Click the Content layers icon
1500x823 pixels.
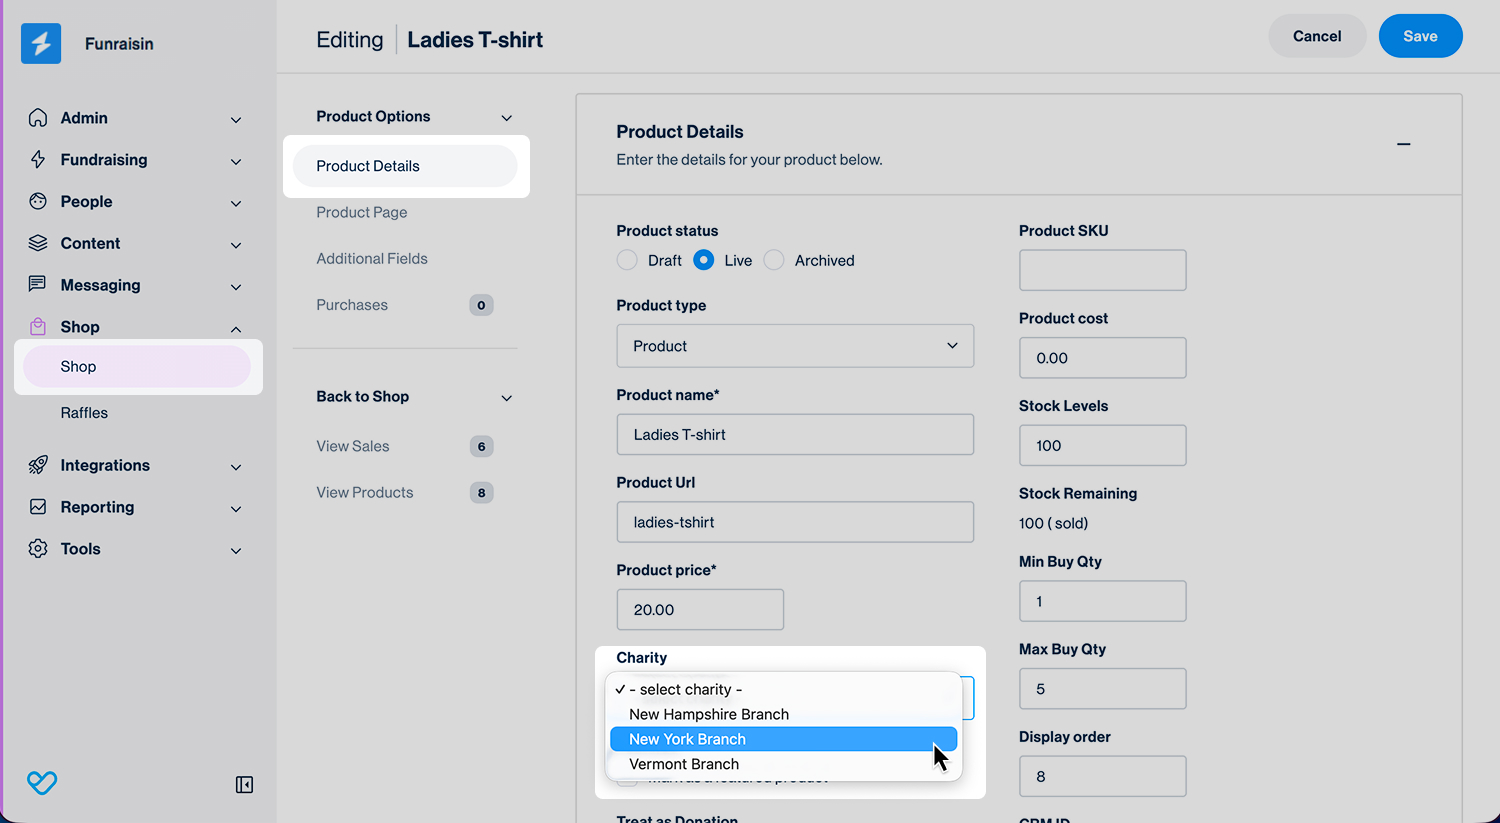(x=38, y=243)
